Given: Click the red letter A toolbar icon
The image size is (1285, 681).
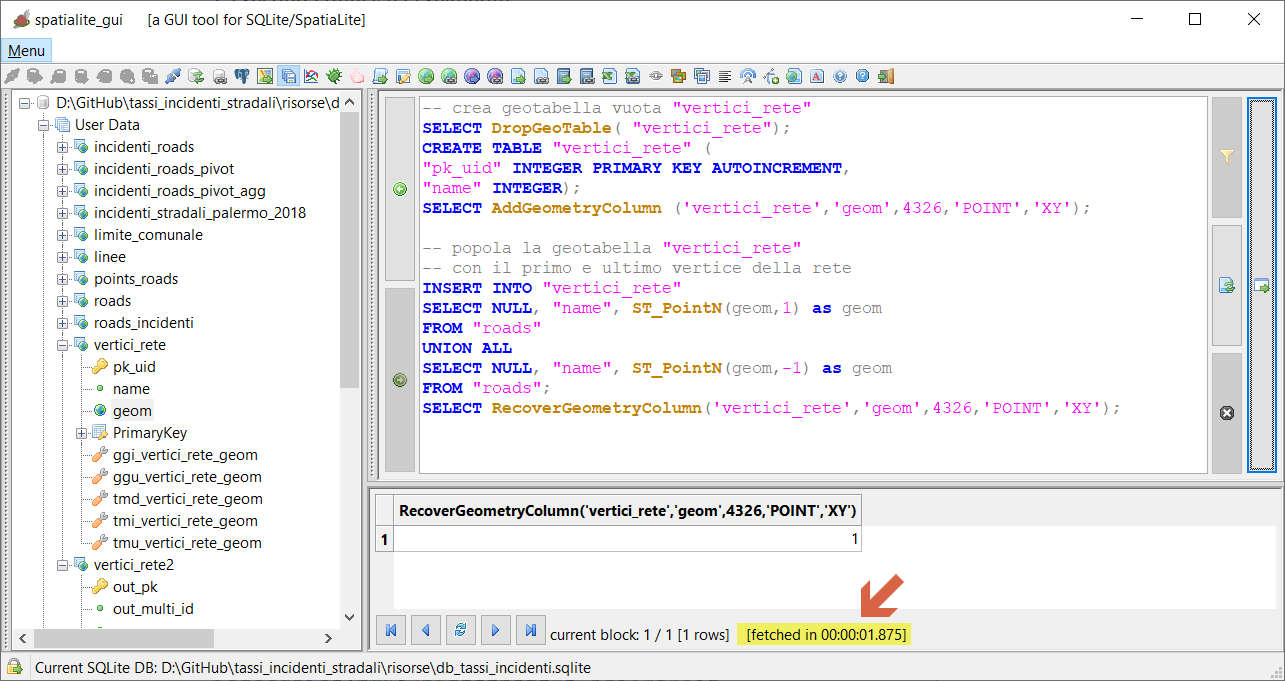Looking at the screenshot, I should point(817,76).
